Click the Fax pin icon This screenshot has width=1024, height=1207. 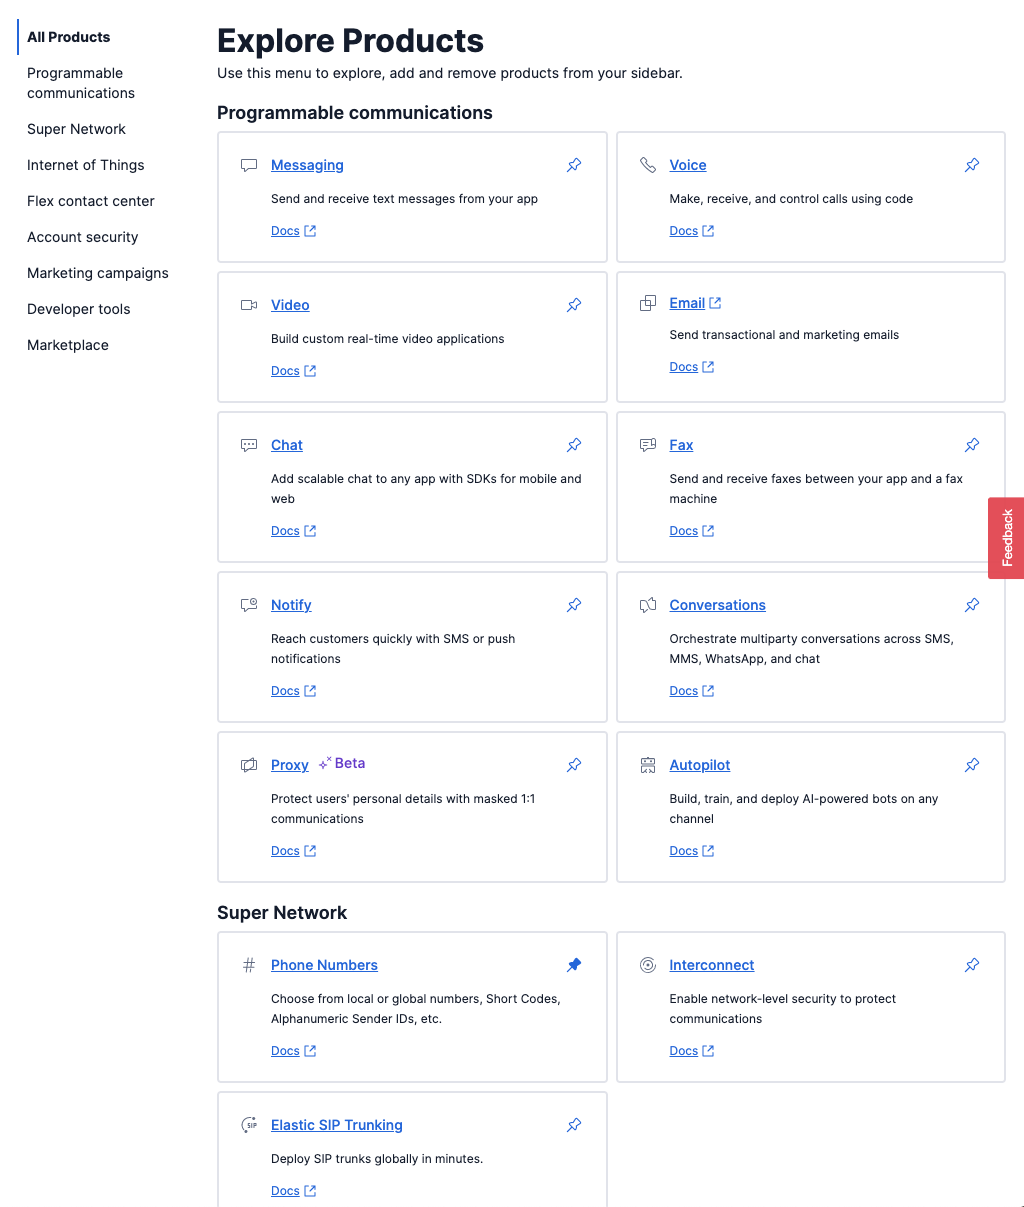coord(972,445)
